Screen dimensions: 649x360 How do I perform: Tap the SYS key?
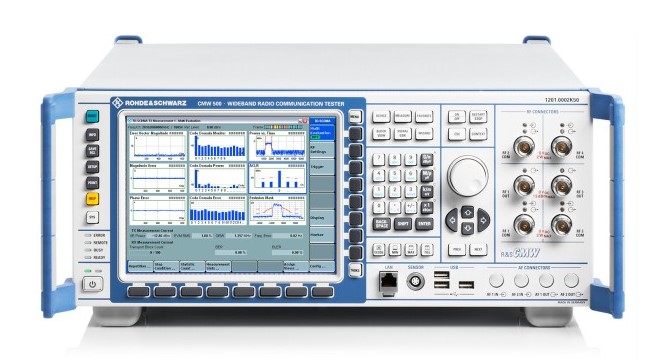tap(92, 217)
